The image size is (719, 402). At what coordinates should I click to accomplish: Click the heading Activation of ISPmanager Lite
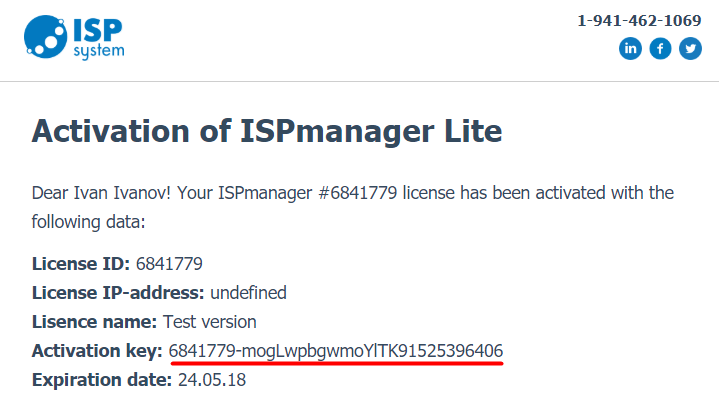[x=267, y=132]
